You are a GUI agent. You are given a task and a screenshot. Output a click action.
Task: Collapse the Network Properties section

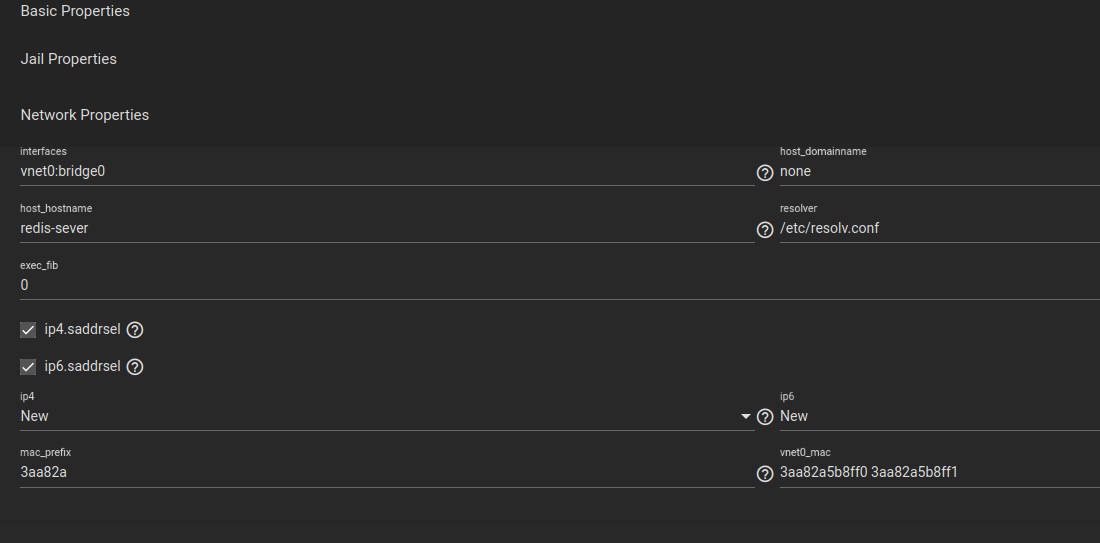pyautogui.click(x=85, y=115)
